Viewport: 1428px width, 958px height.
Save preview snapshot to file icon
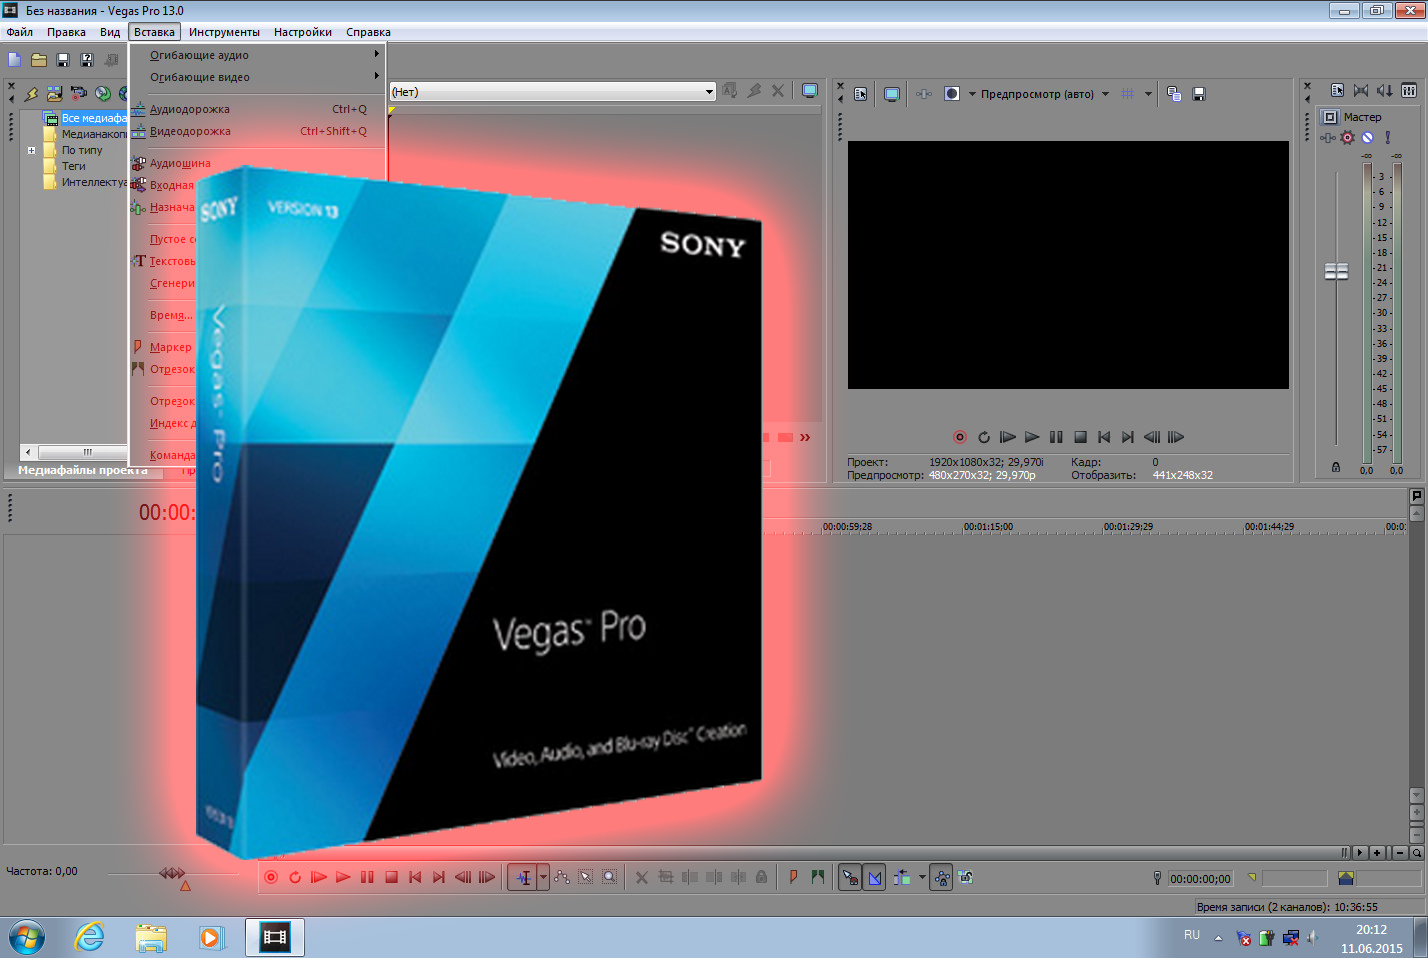pos(1199,94)
